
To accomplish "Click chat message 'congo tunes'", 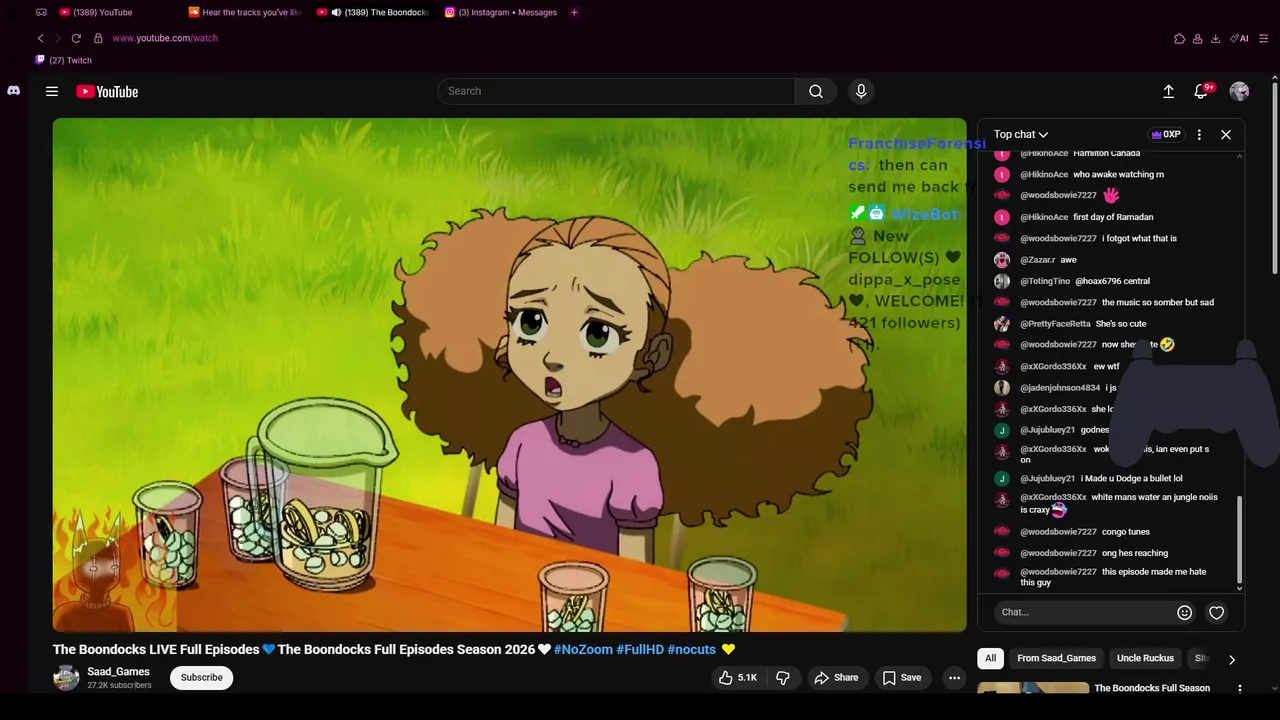I will (x=1126, y=532).
